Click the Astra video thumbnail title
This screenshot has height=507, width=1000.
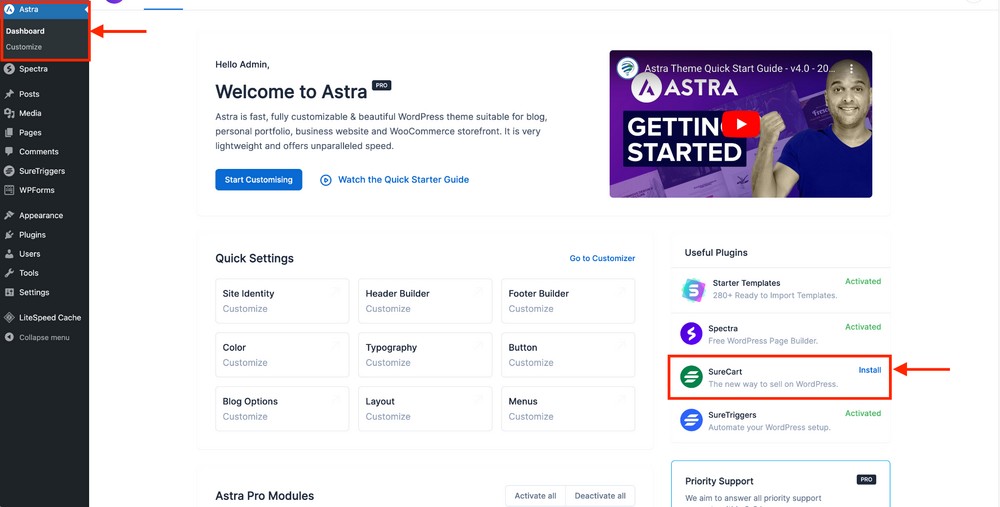coord(739,68)
